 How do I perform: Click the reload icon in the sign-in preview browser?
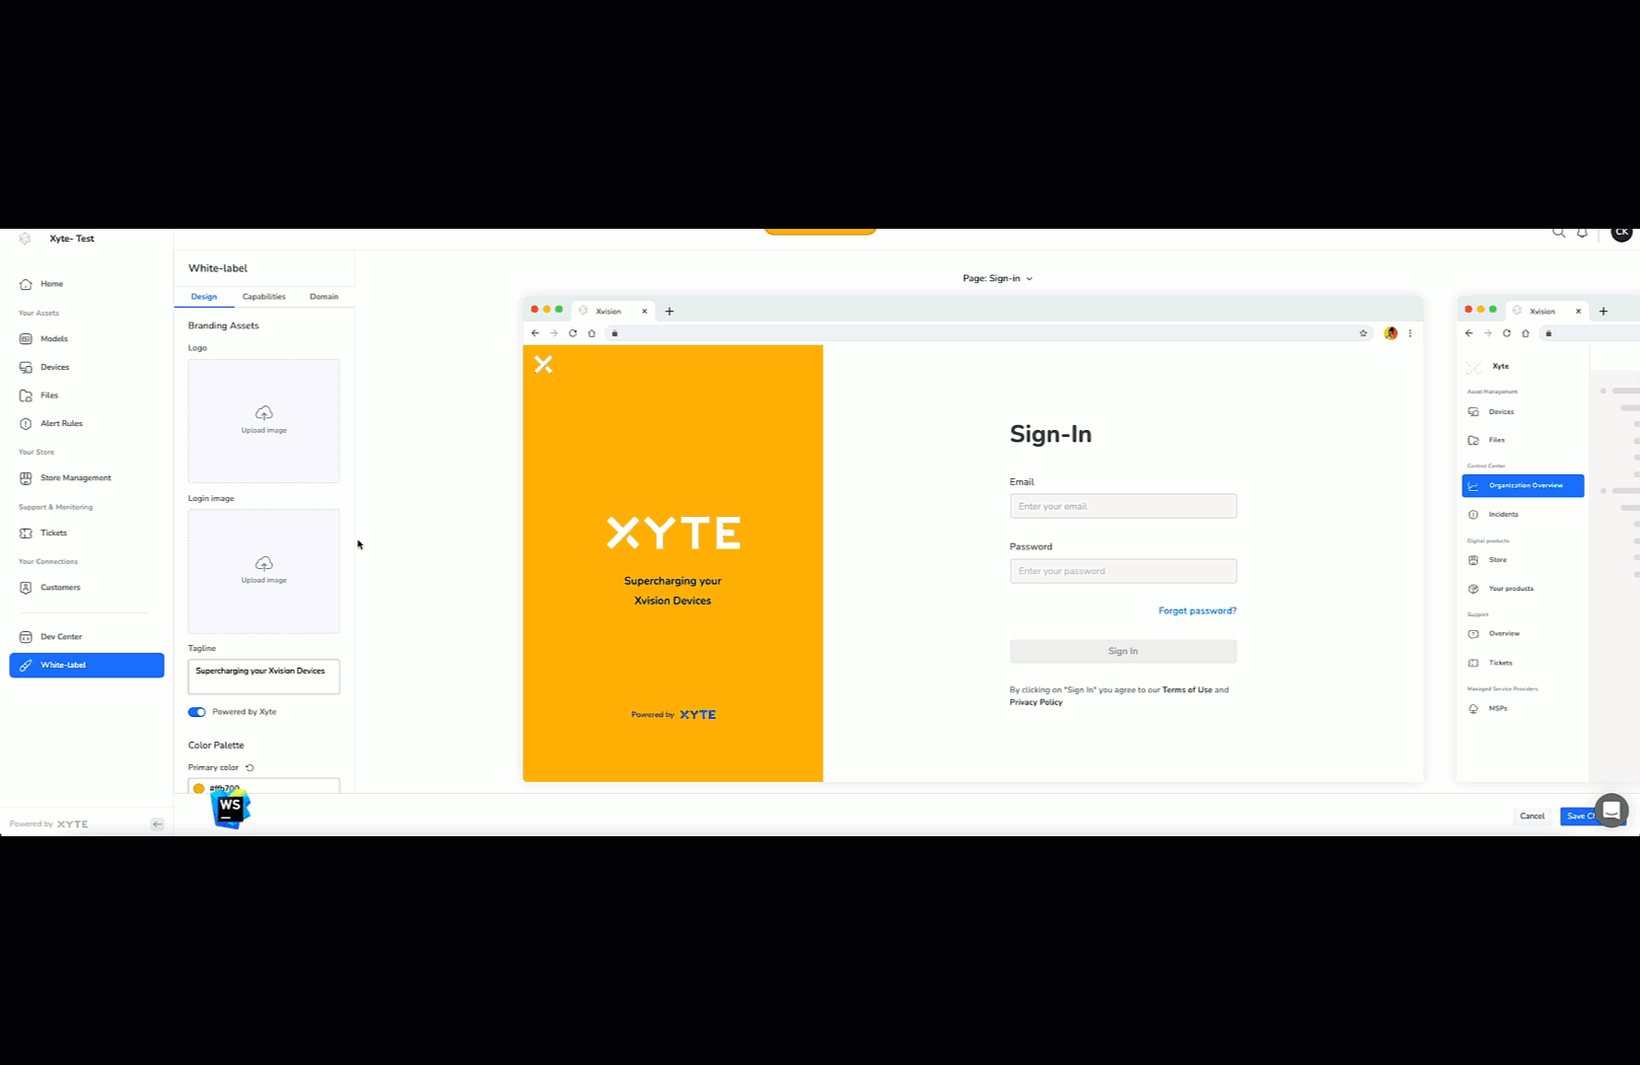(x=573, y=333)
